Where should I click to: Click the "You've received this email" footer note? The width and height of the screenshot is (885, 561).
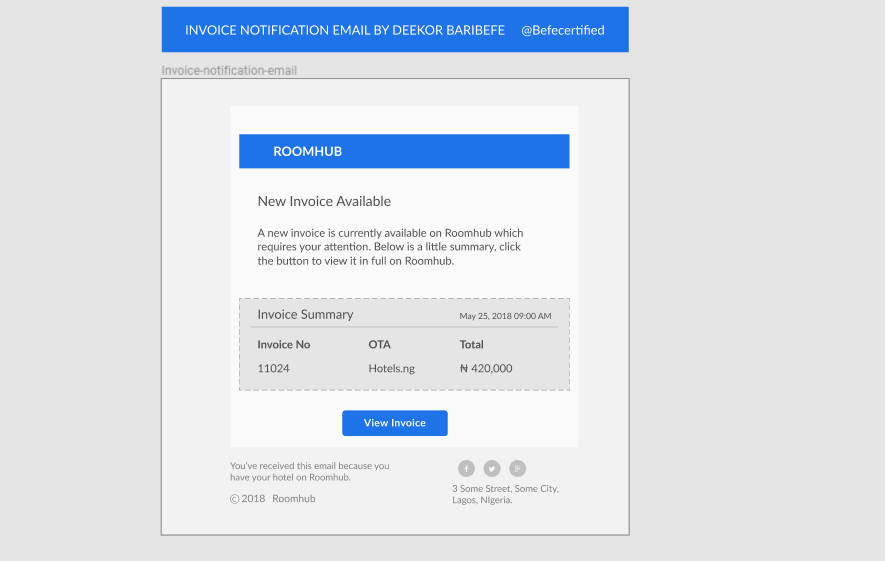309,471
